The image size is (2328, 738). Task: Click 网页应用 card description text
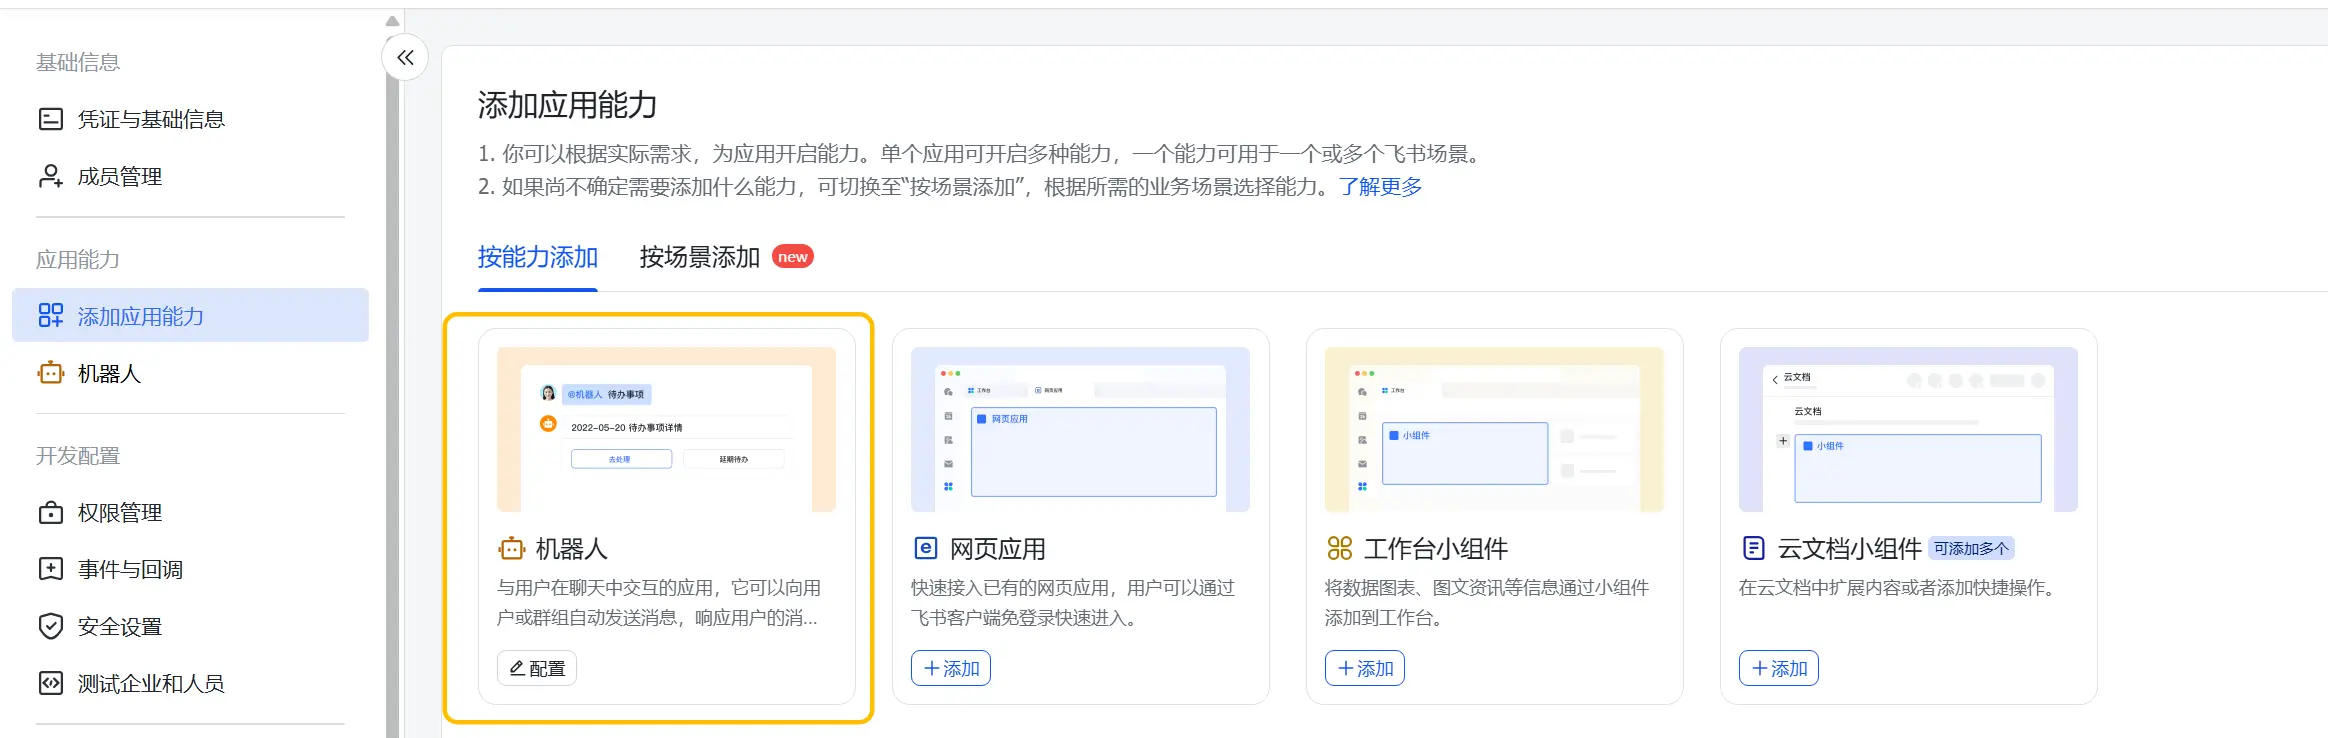pyautogui.click(x=1073, y=602)
